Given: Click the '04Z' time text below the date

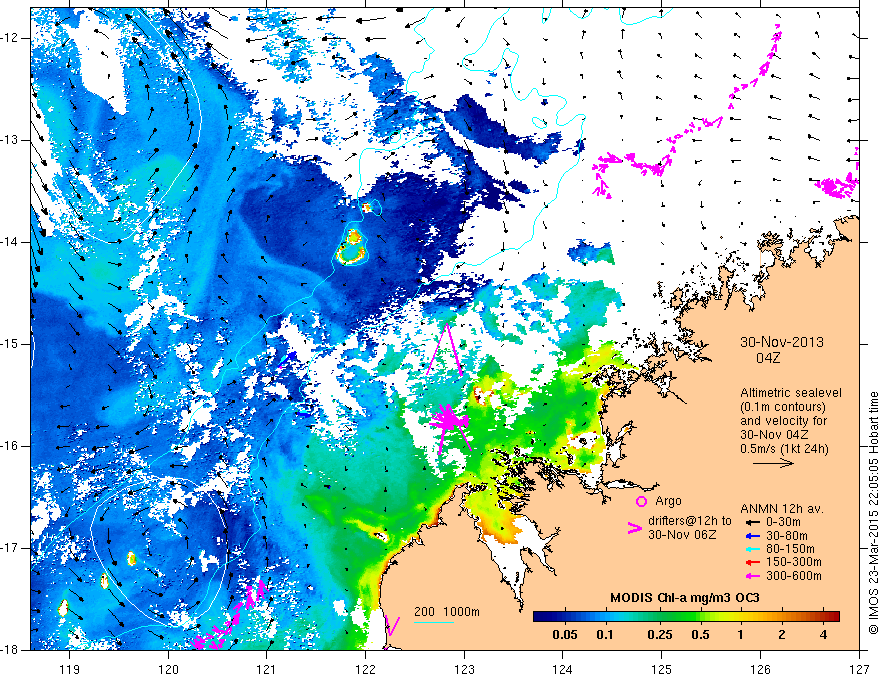Looking at the screenshot, I should [768, 358].
